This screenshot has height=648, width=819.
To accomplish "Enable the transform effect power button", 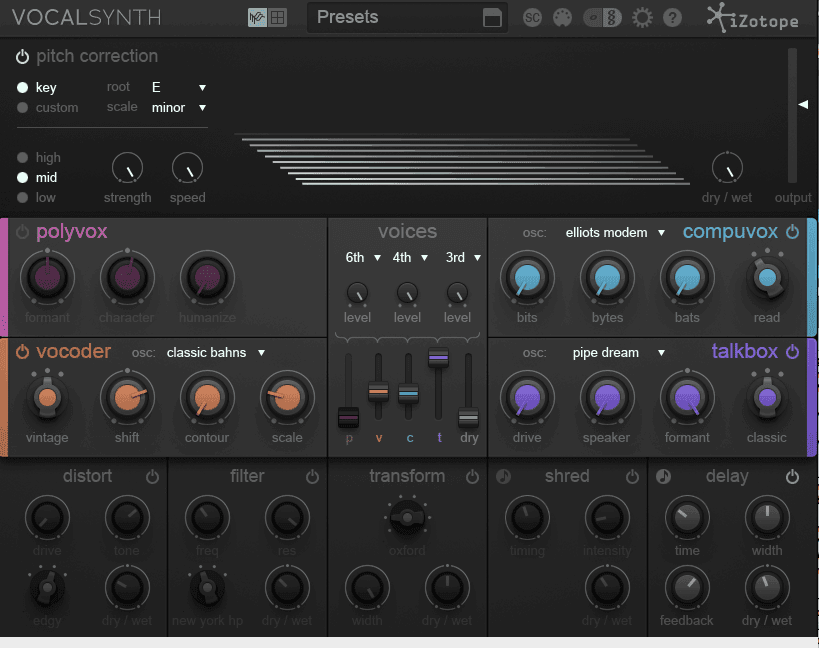I will click(472, 477).
